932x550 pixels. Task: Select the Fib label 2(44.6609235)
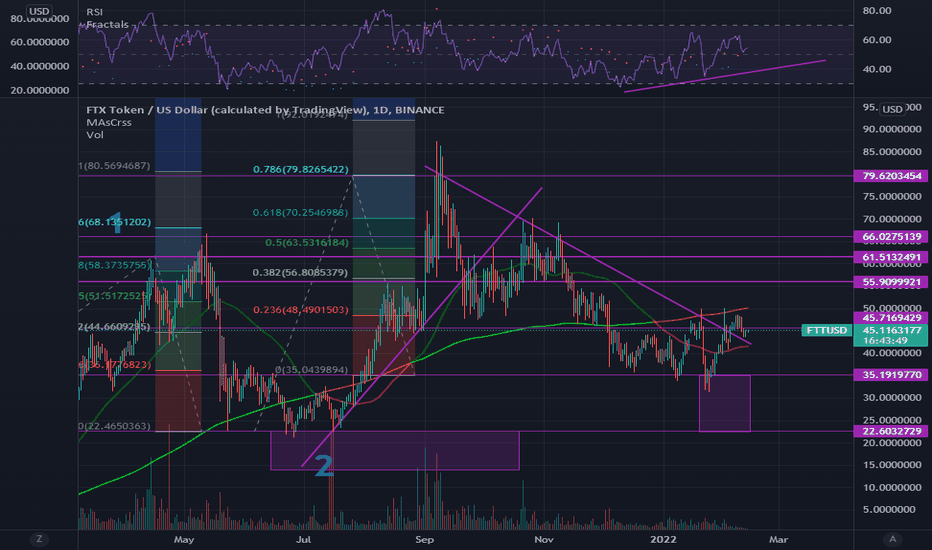[x=114, y=327]
